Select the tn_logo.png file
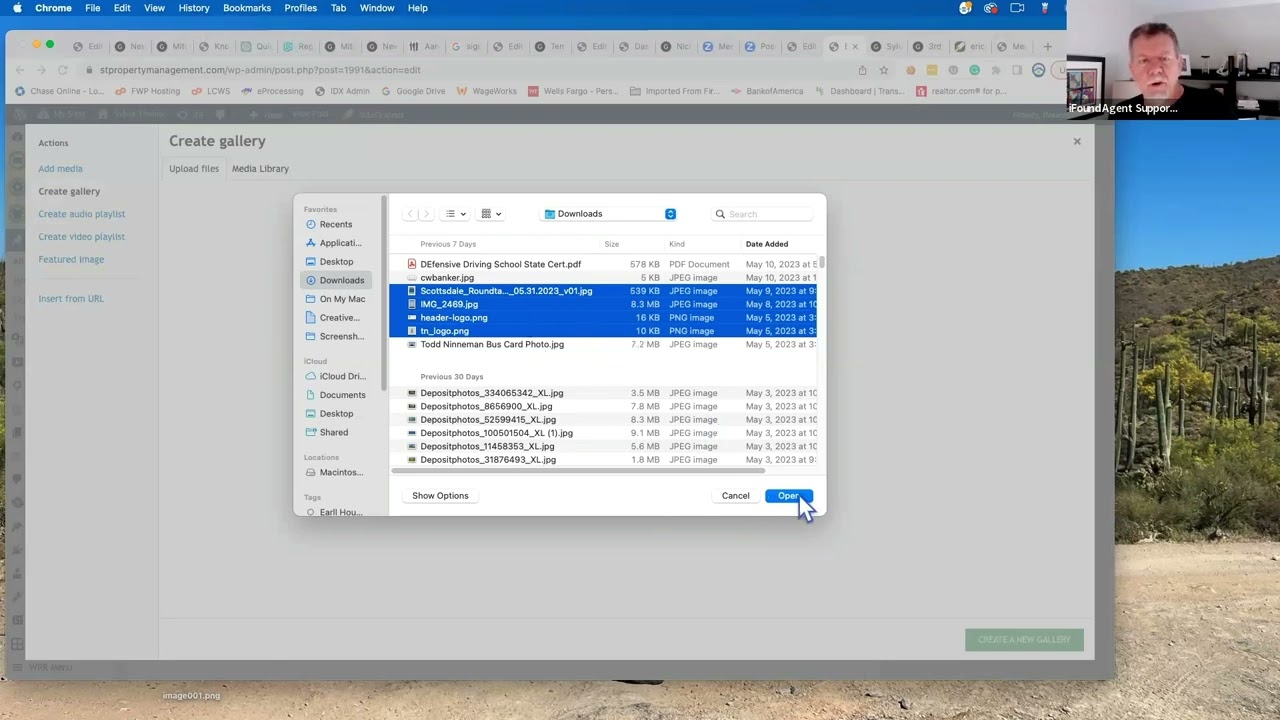Image resolution: width=1280 pixels, height=720 pixels. (x=603, y=331)
